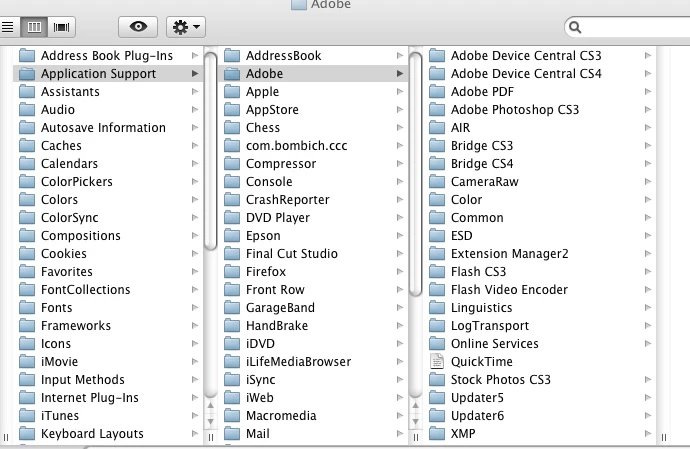The height and width of the screenshot is (449, 690).
Task: Select the Keyboard Layouts folder name
Action: click(92, 434)
